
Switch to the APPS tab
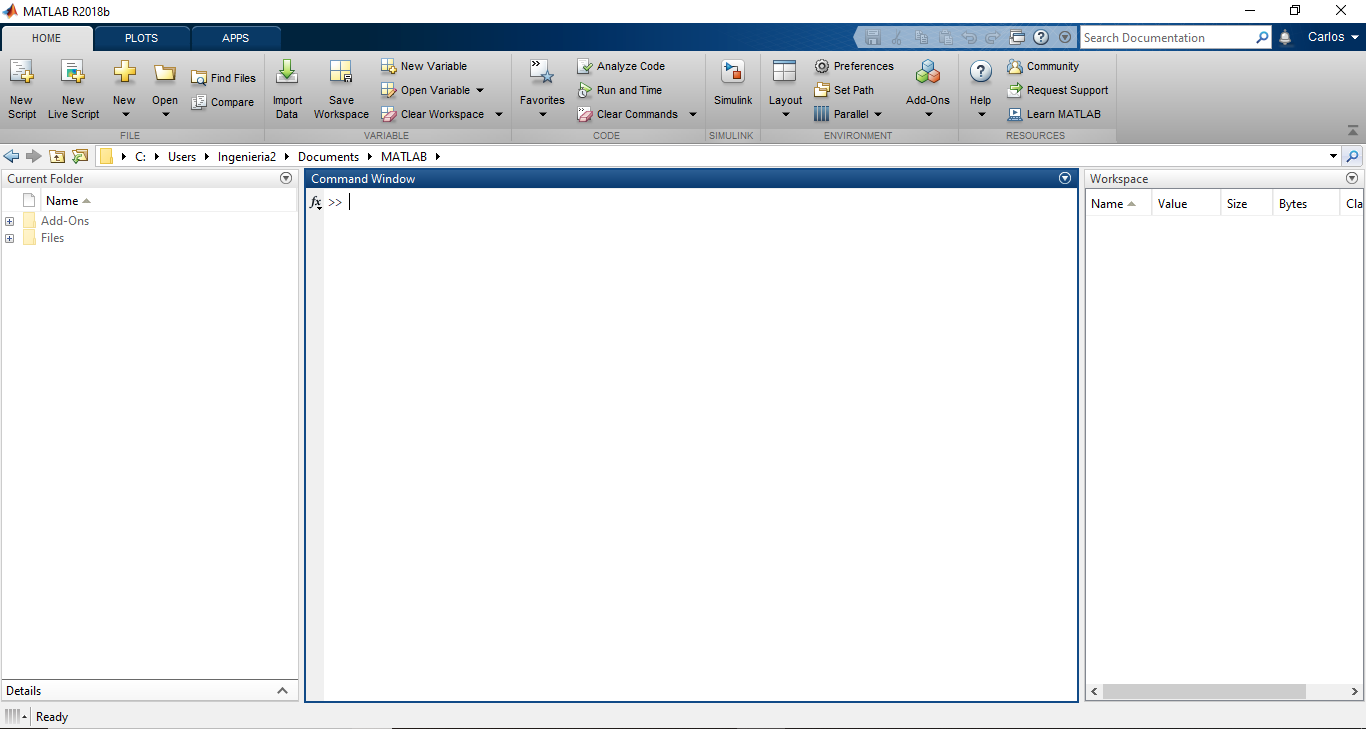click(236, 38)
